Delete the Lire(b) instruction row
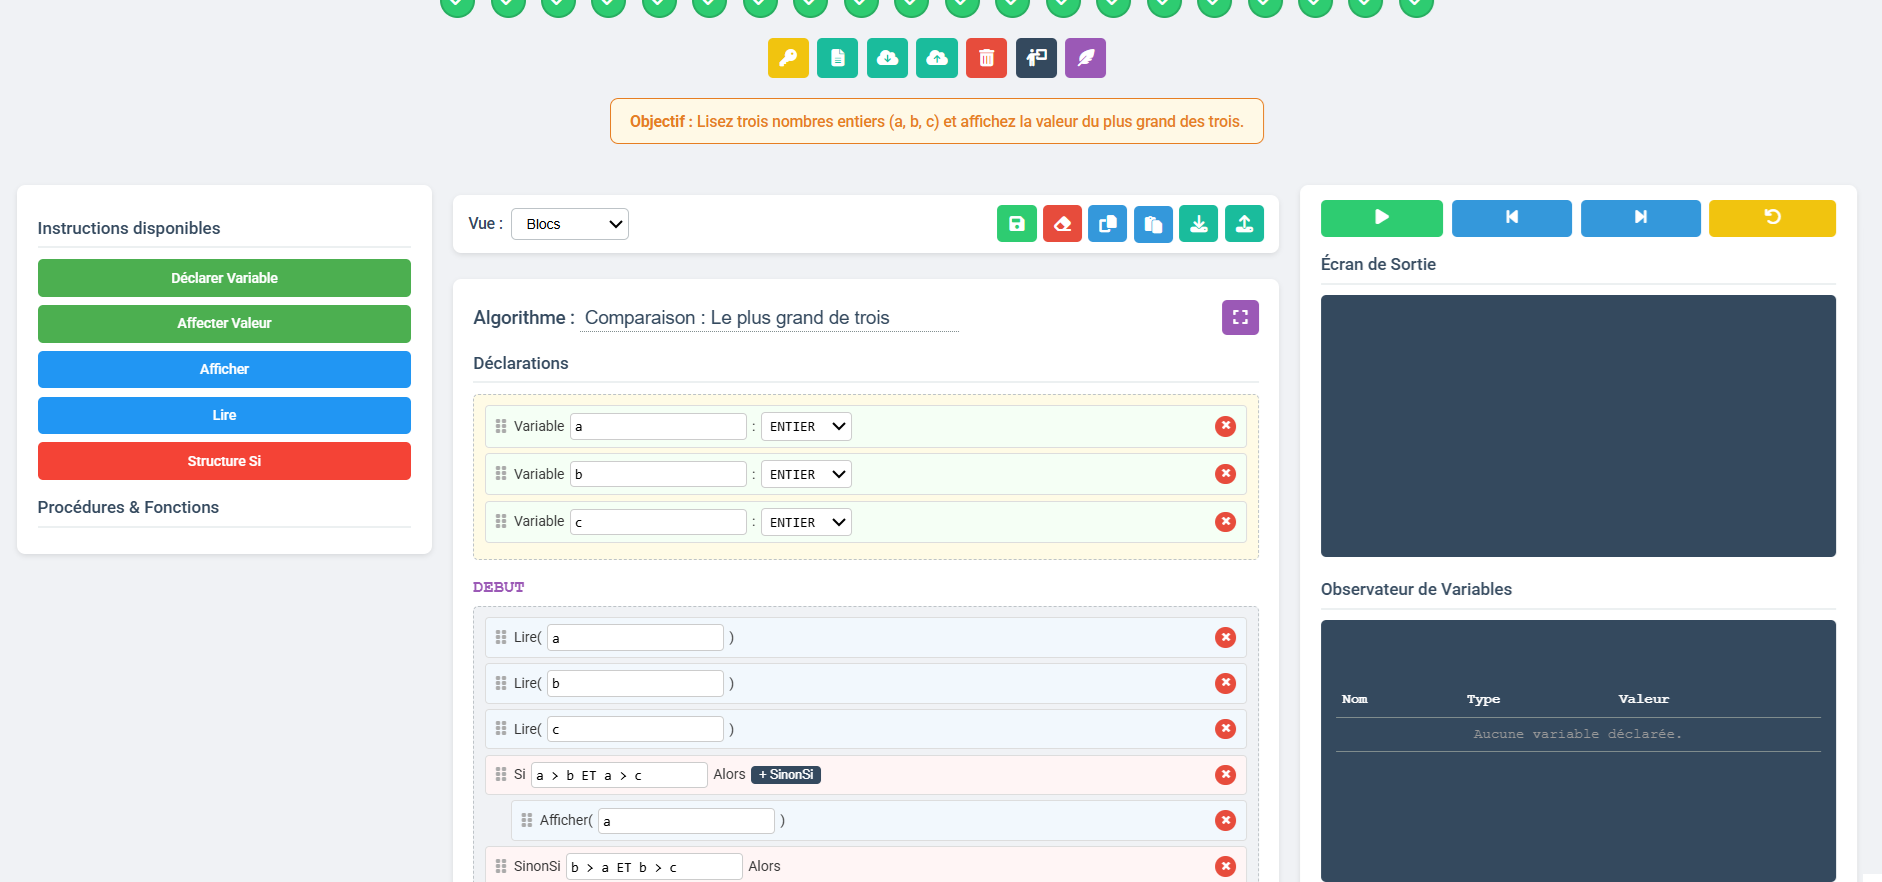Screen dimensions: 1882x882 [1225, 683]
